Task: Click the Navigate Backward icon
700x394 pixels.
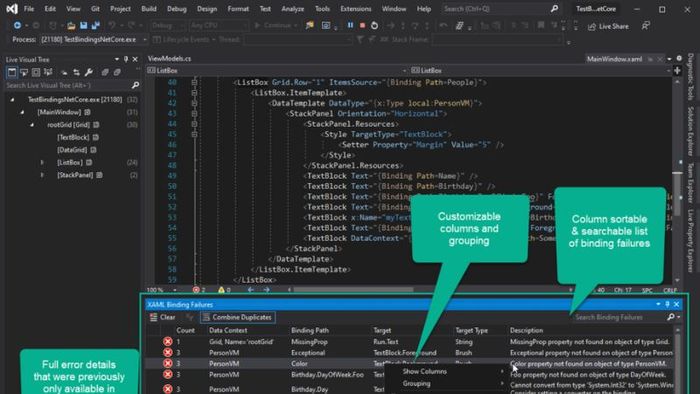Action: tap(17, 25)
